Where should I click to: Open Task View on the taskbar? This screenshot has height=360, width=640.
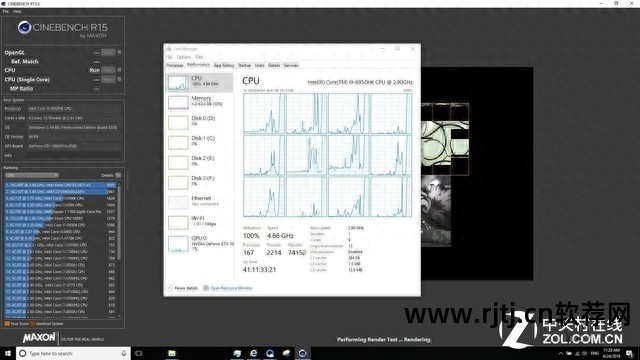(x=138, y=353)
